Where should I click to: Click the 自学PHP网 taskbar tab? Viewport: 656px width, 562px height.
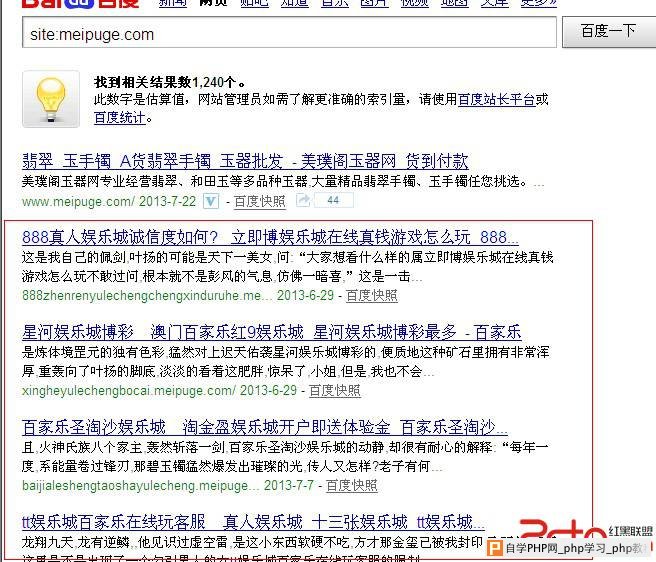tap(569, 548)
